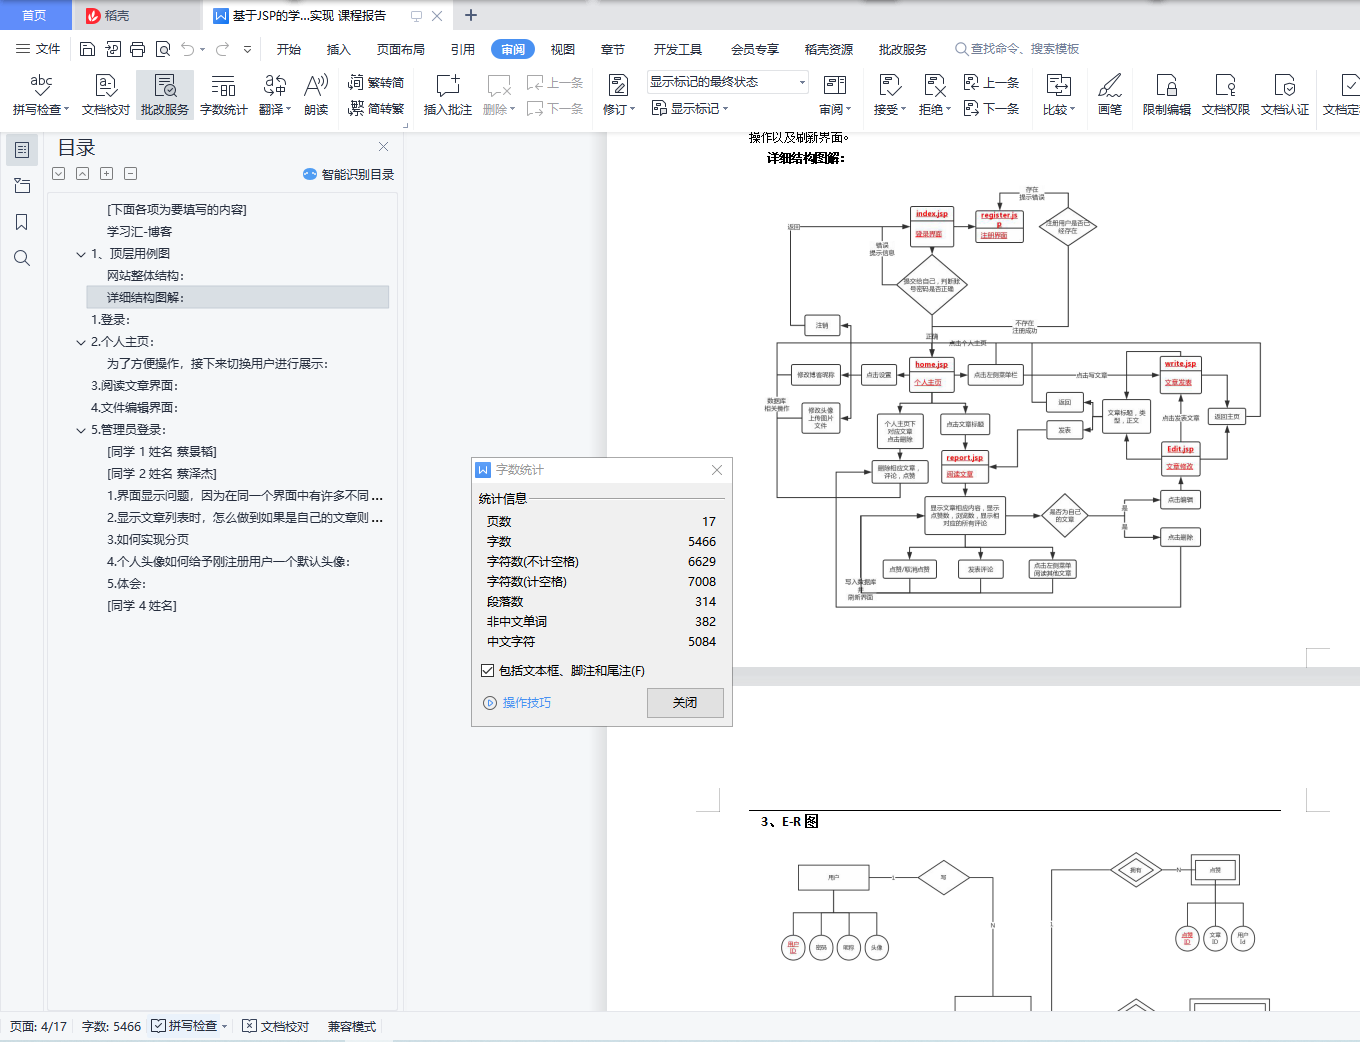Viewport: 1360px width, 1042px height.
Task: Switch to the 插入 ribbon tab
Action: click(x=339, y=49)
